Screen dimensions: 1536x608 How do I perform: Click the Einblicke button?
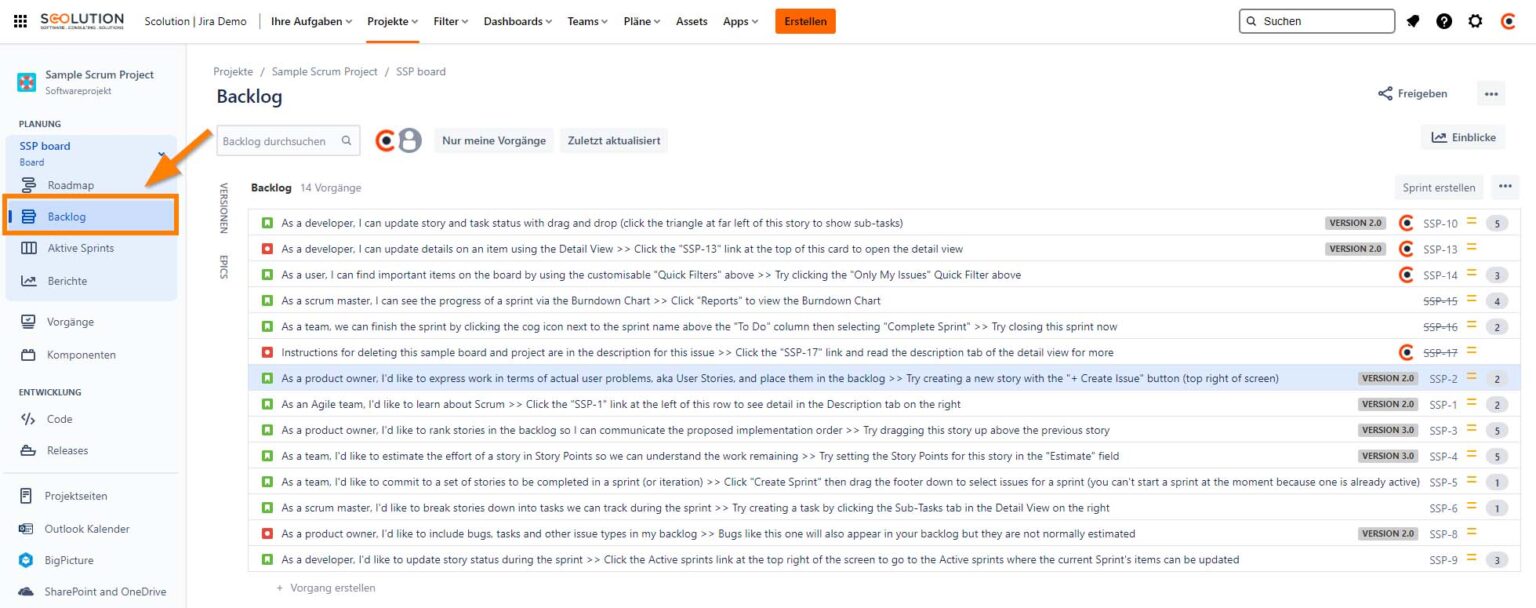point(1463,138)
